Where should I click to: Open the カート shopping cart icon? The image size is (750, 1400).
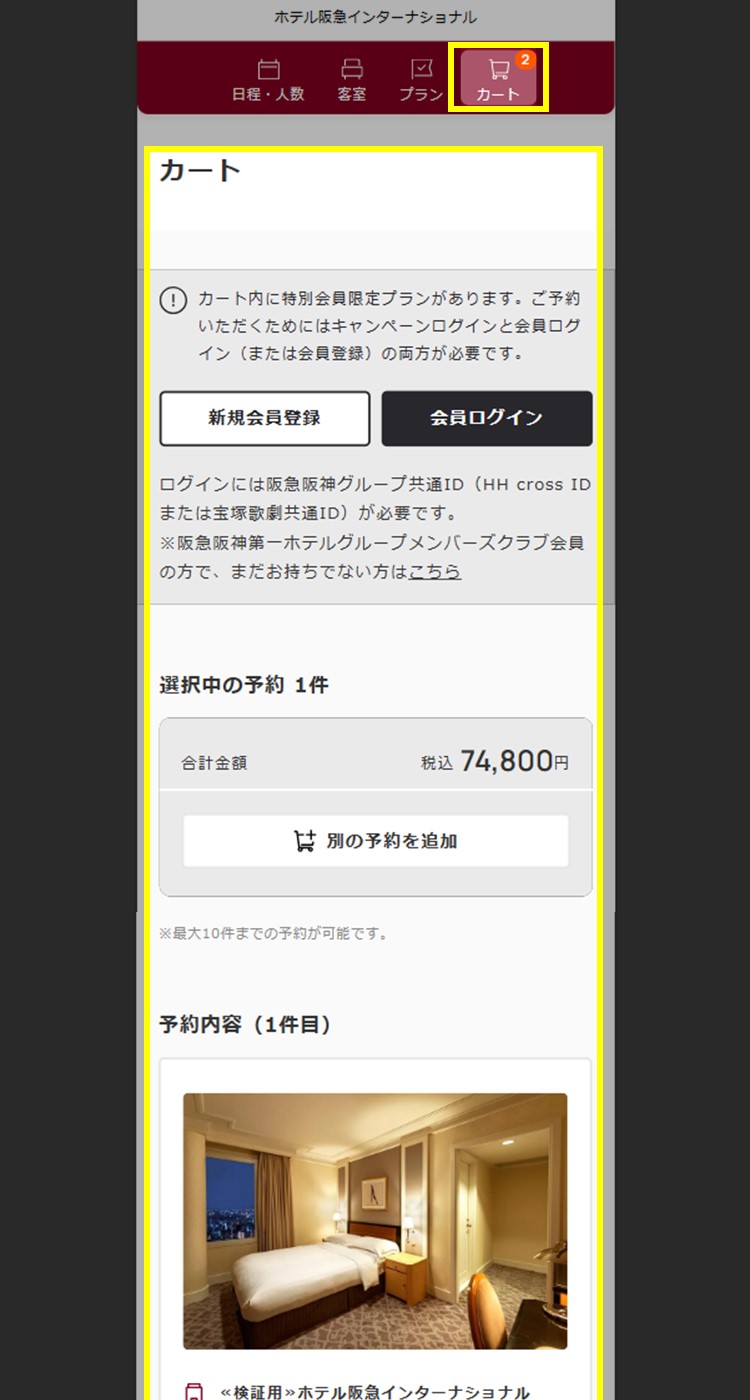(x=498, y=78)
